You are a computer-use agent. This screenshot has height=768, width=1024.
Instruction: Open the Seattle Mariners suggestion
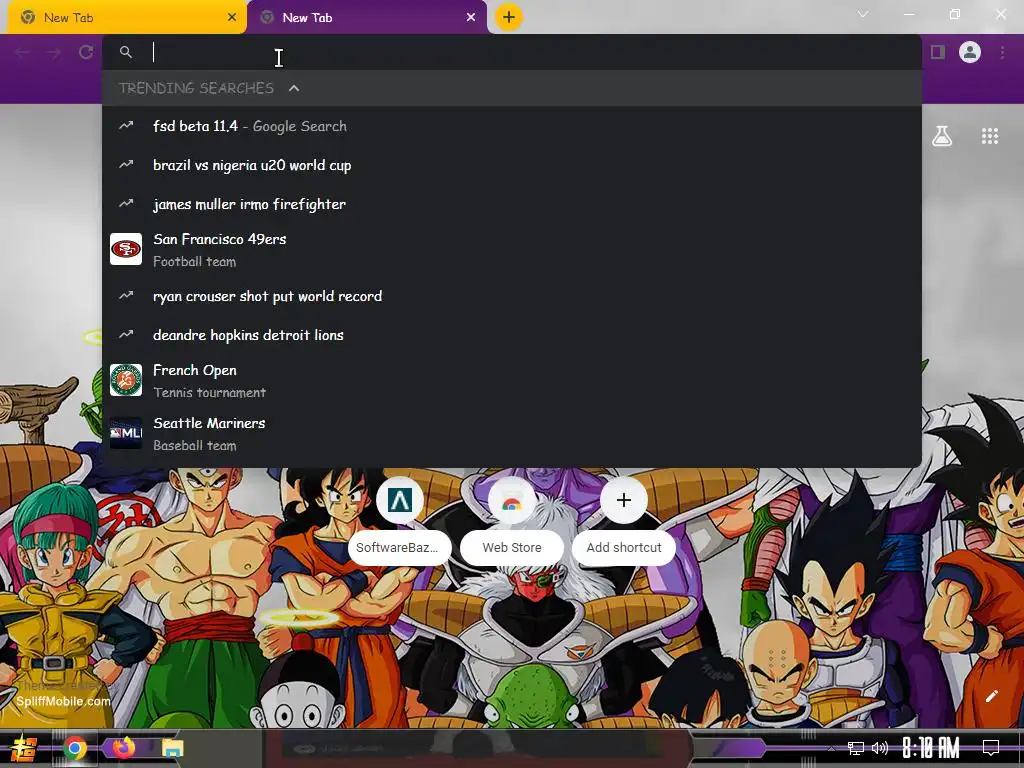(x=511, y=434)
